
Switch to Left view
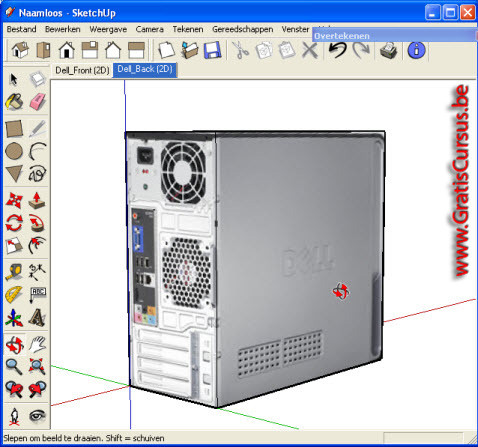(136, 50)
